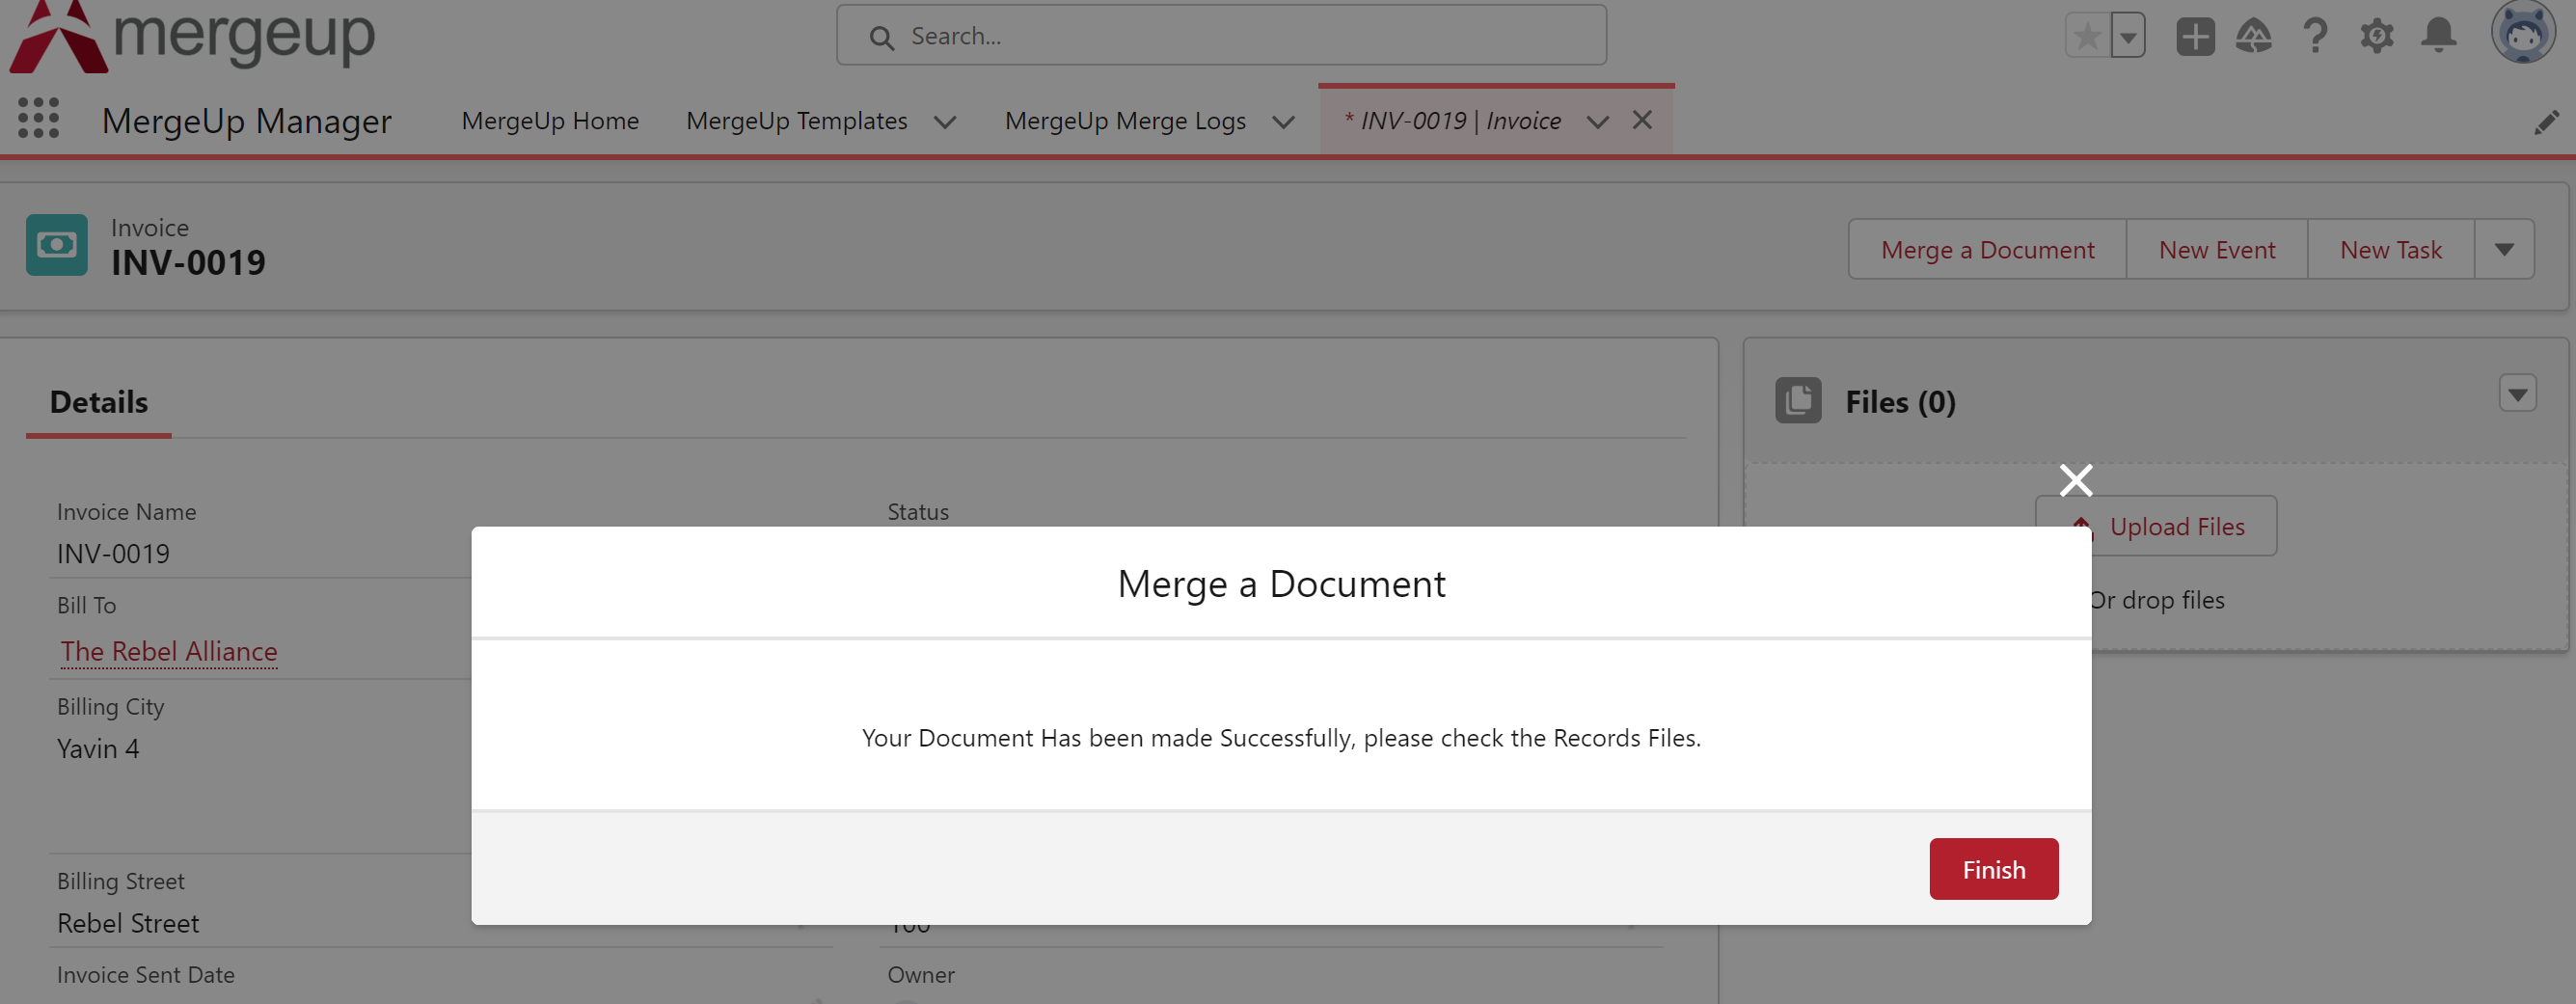Click the MergeUp Manager app name
This screenshot has height=1004, width=2576.
(x=246, y=121)
